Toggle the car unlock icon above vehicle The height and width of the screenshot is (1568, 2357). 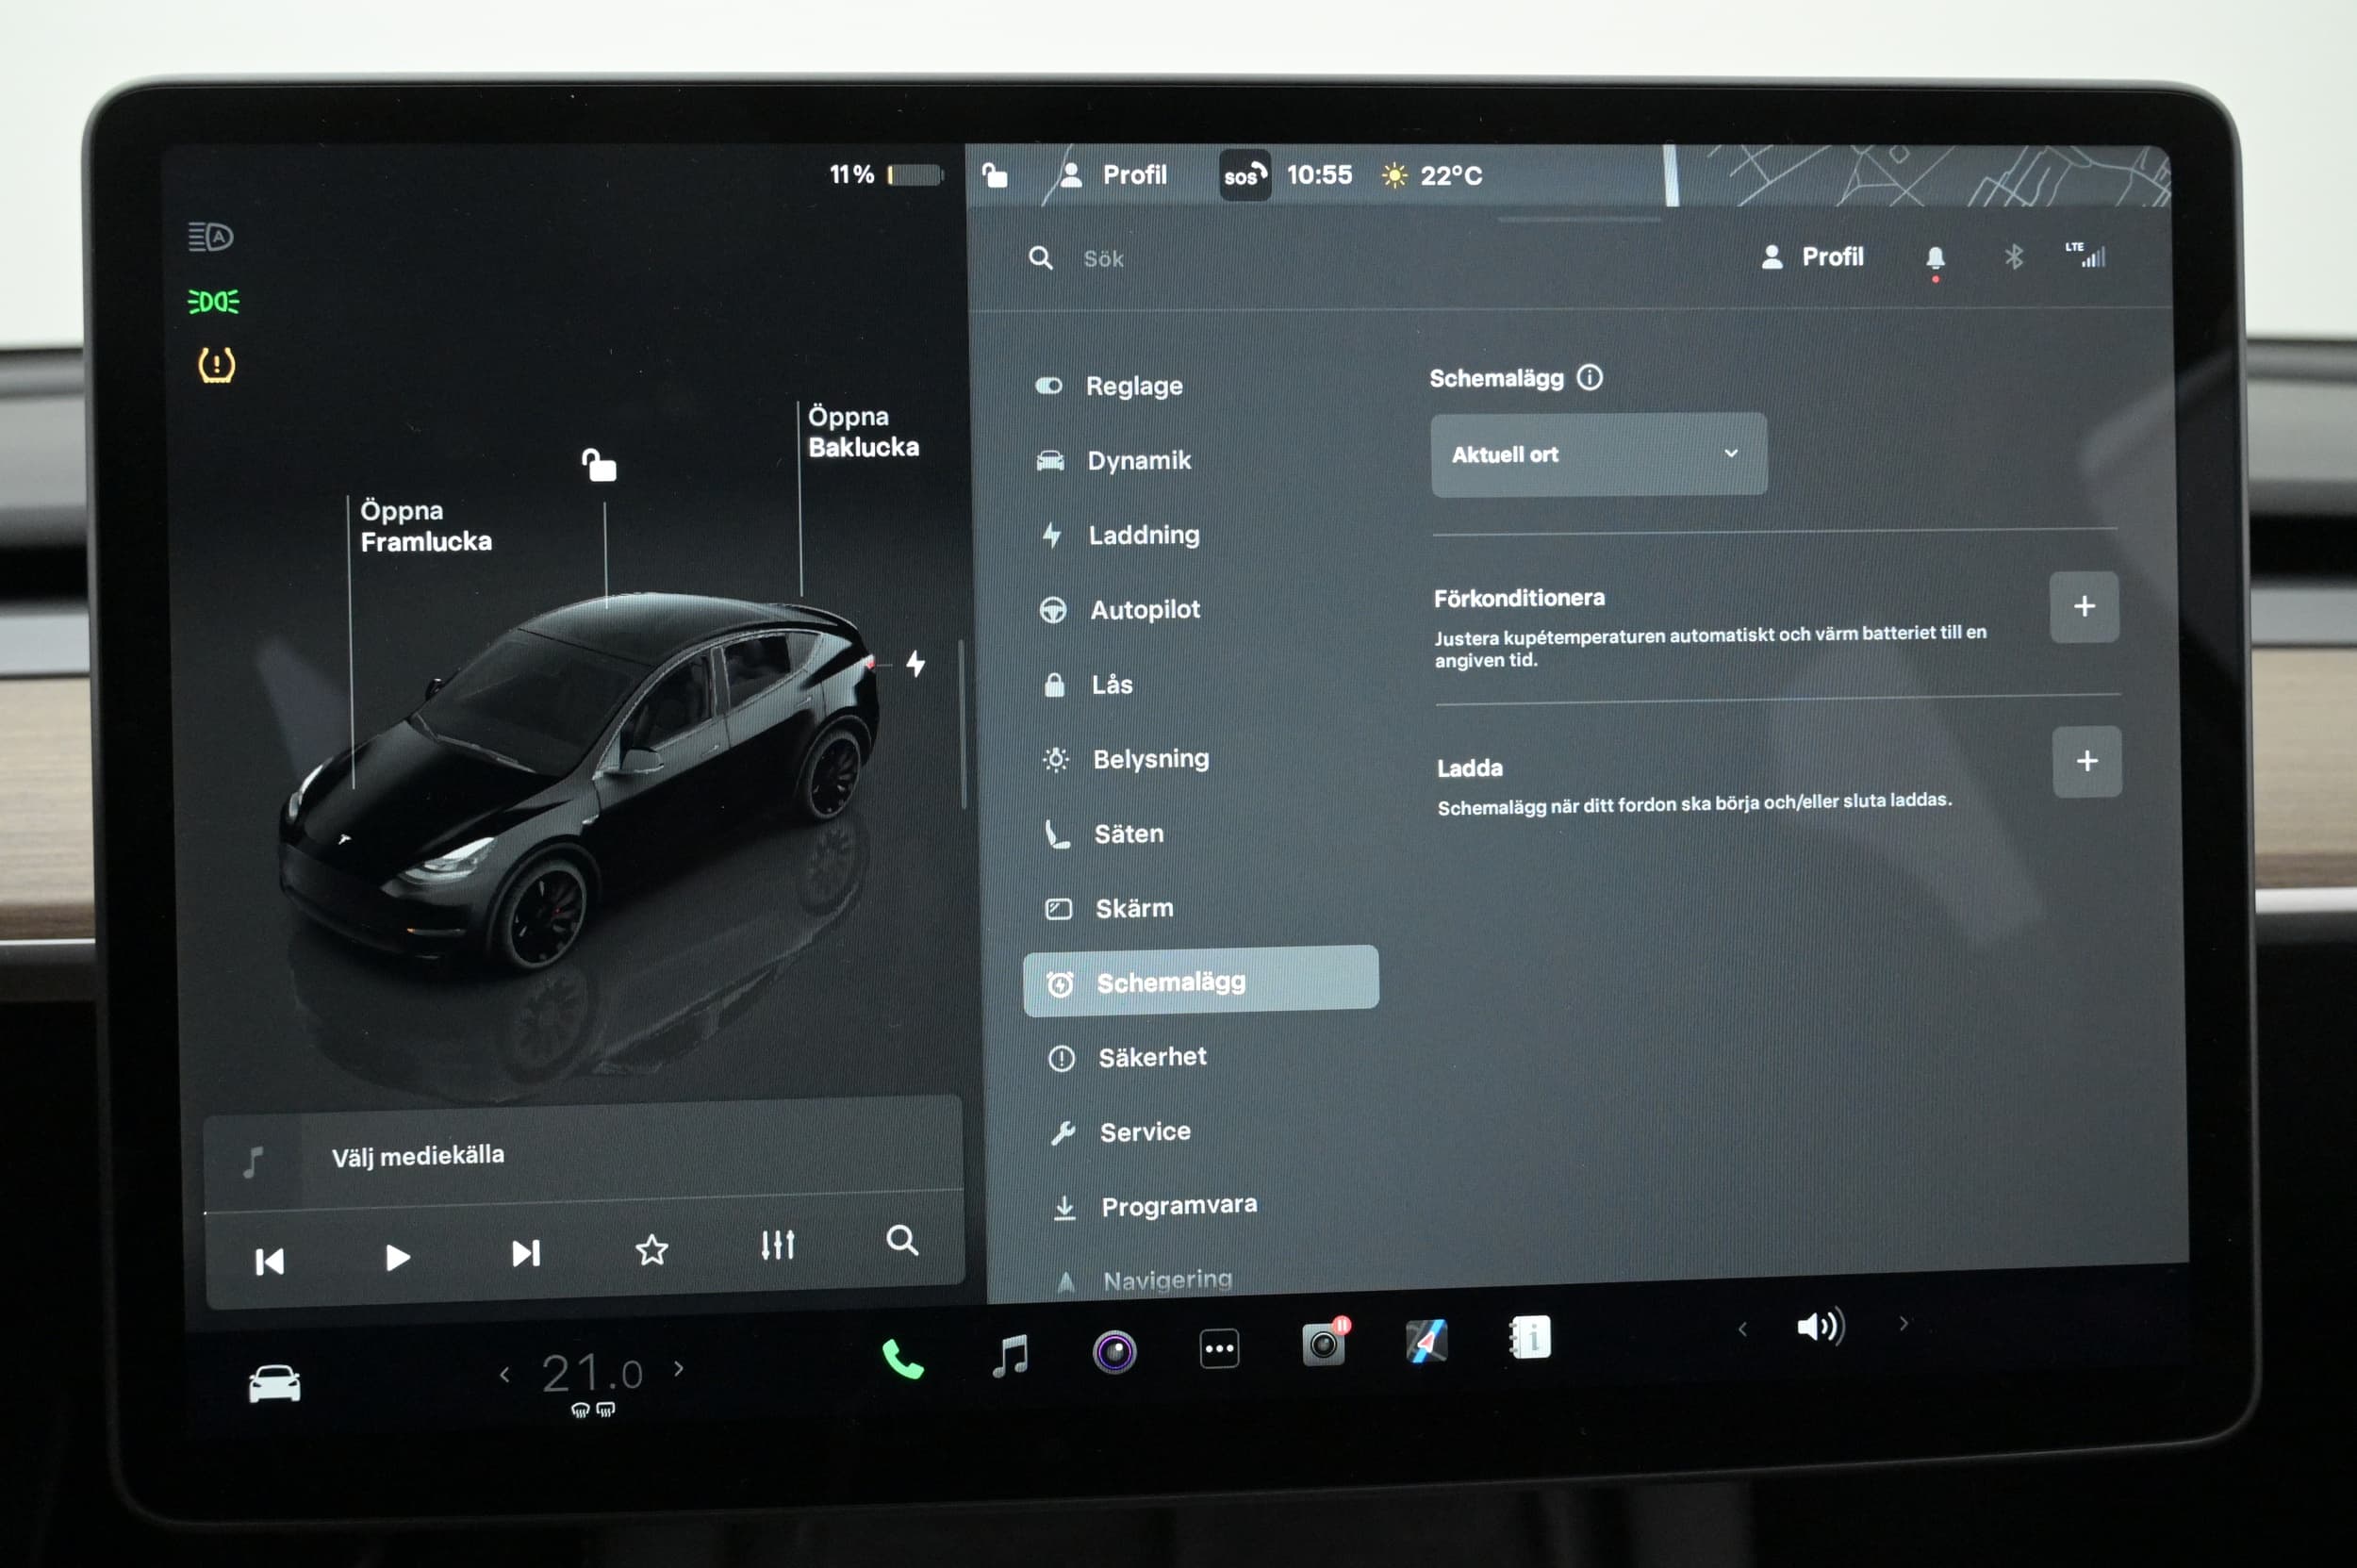point(599,465)
